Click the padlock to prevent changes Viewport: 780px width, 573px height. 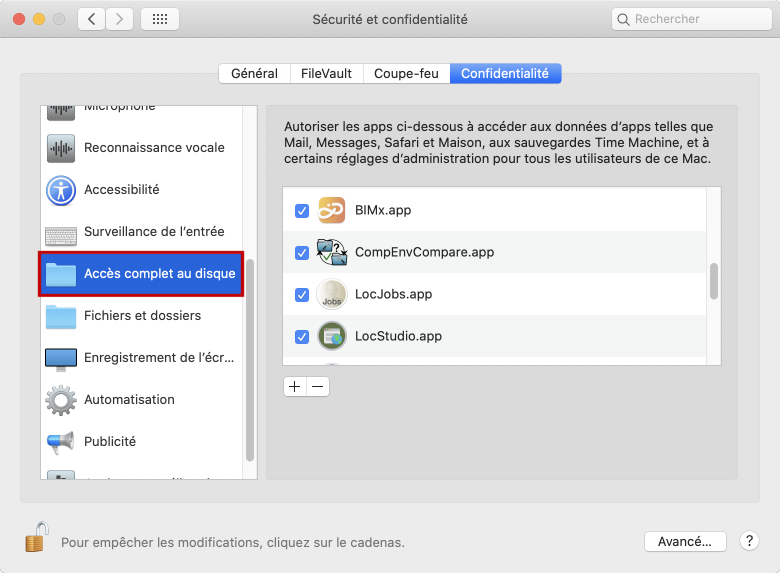pos(37,537)
